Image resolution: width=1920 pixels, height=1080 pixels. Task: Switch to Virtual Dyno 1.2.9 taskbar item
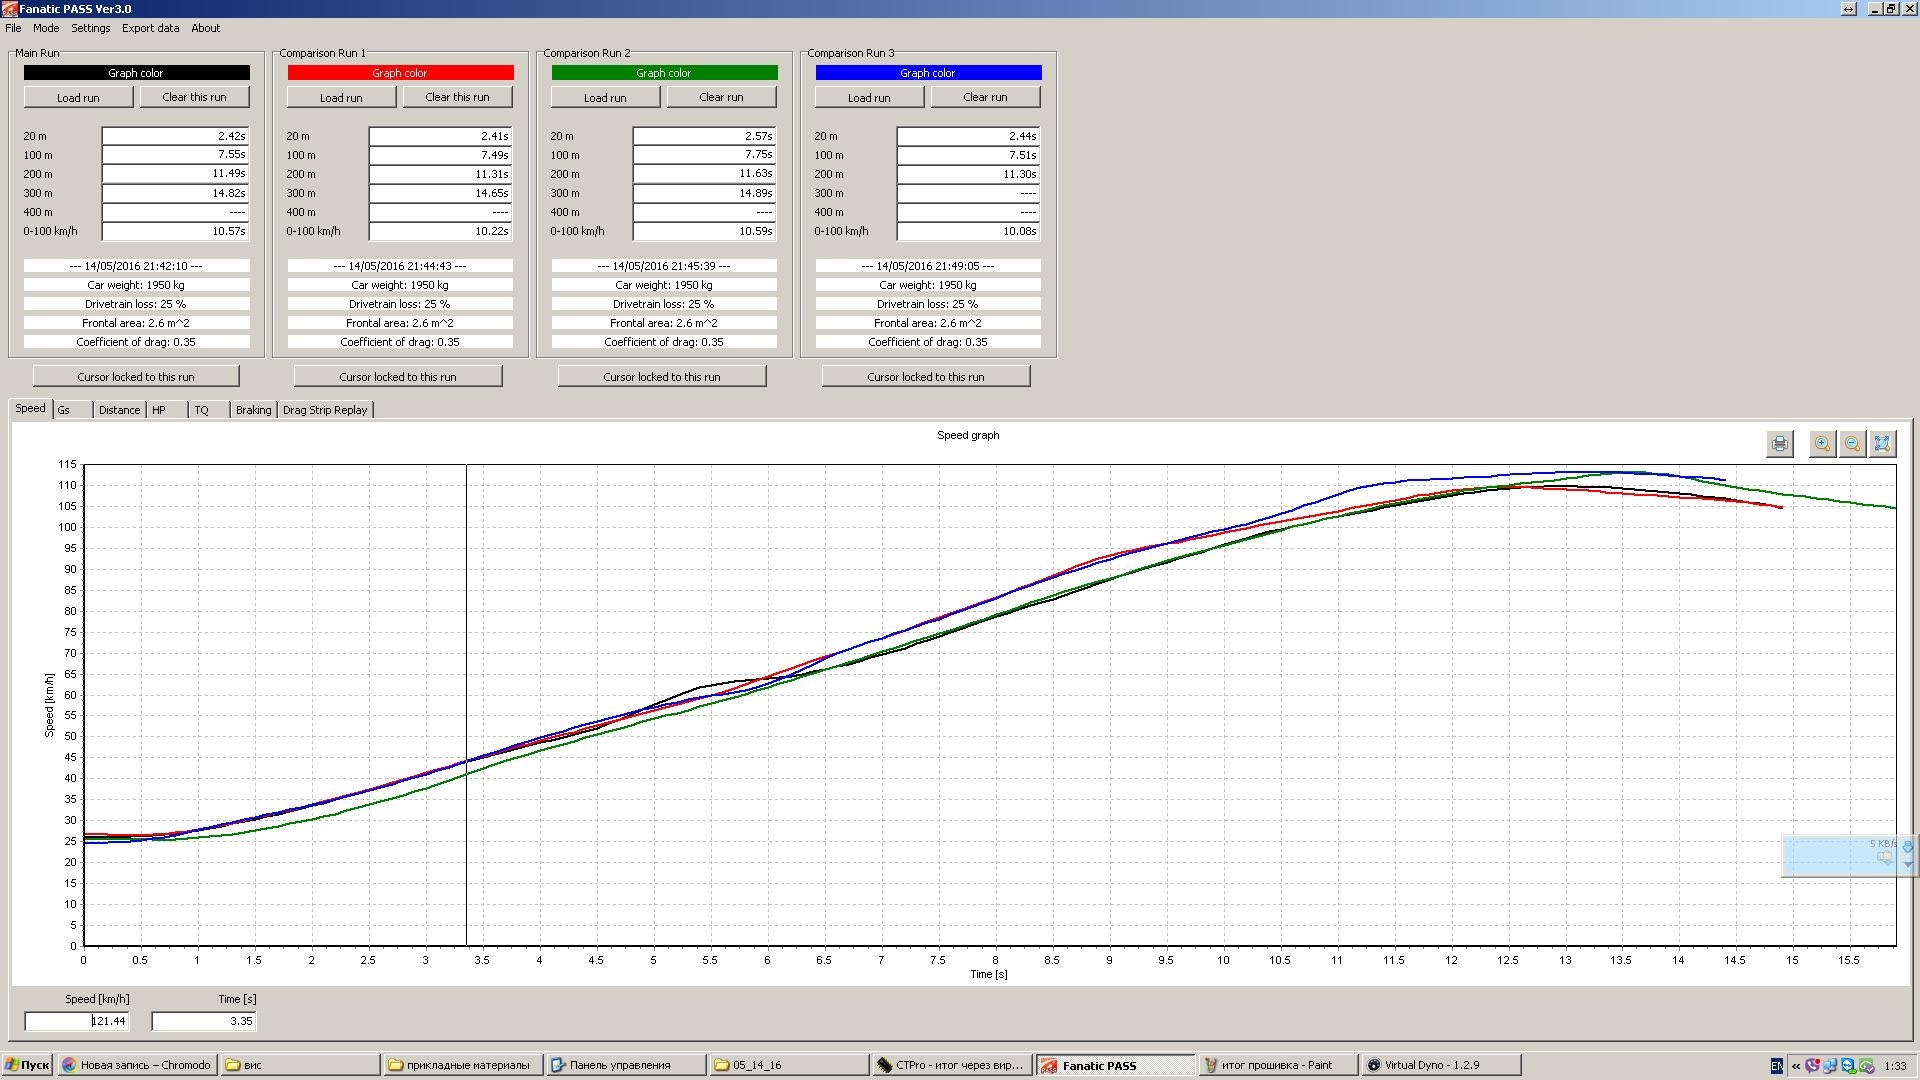pos(1443,1065)
